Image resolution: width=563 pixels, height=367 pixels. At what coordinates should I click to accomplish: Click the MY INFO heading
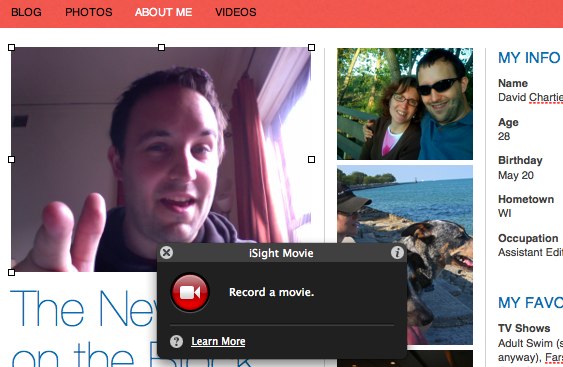tap(530, 58)
